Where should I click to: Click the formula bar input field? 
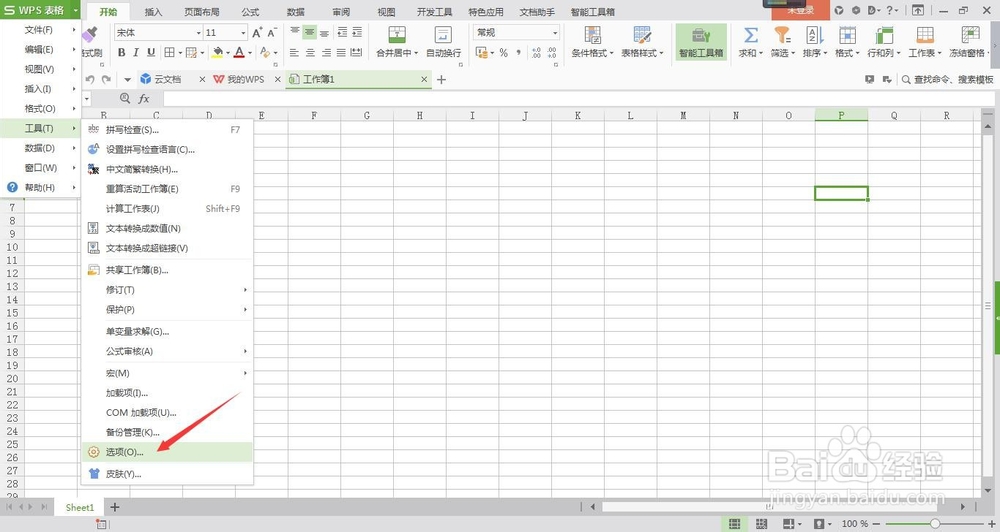tap(578, 98)
